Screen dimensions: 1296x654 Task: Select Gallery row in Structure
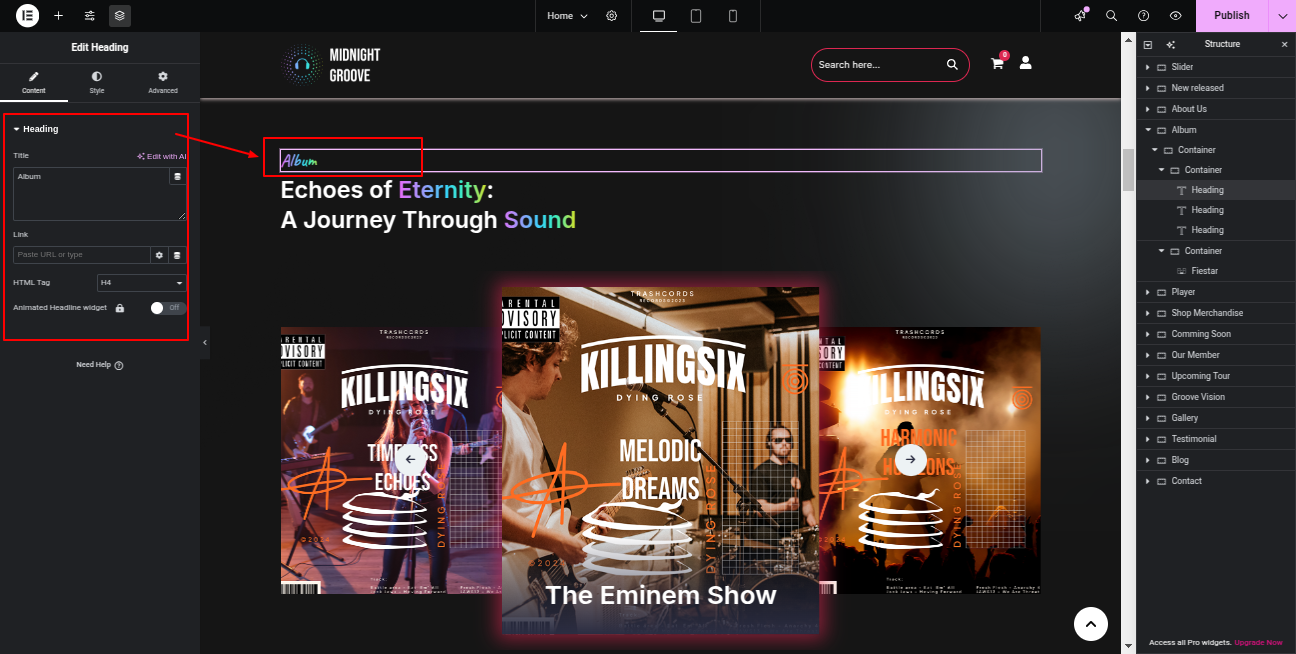click(x=1216, y=418)
